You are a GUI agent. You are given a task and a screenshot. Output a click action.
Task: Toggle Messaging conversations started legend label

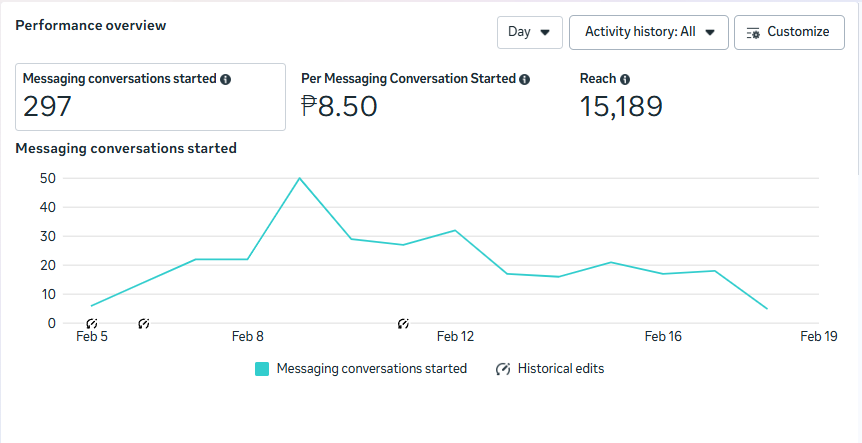coord(371,369)
